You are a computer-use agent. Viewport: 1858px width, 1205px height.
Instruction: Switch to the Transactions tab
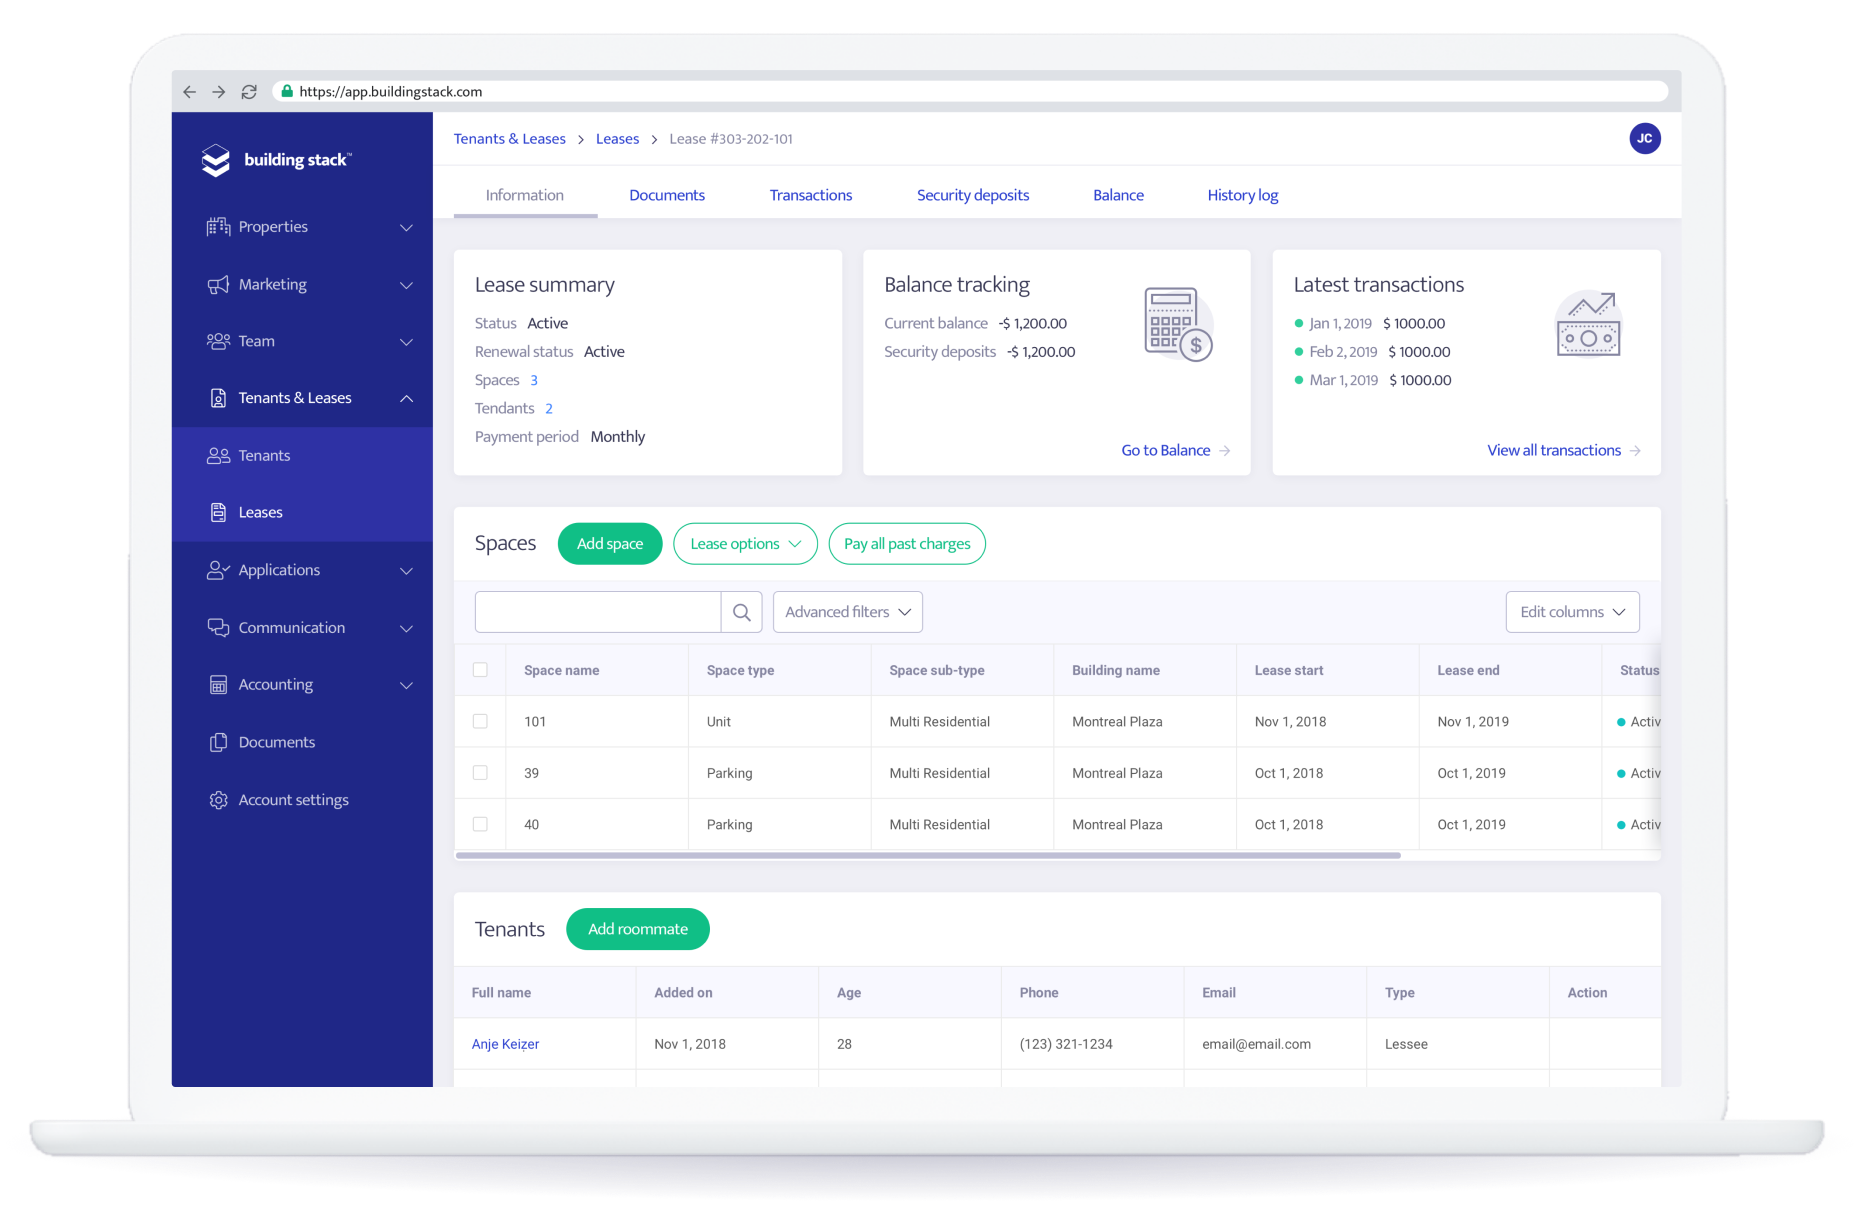[x=810, y=195]
